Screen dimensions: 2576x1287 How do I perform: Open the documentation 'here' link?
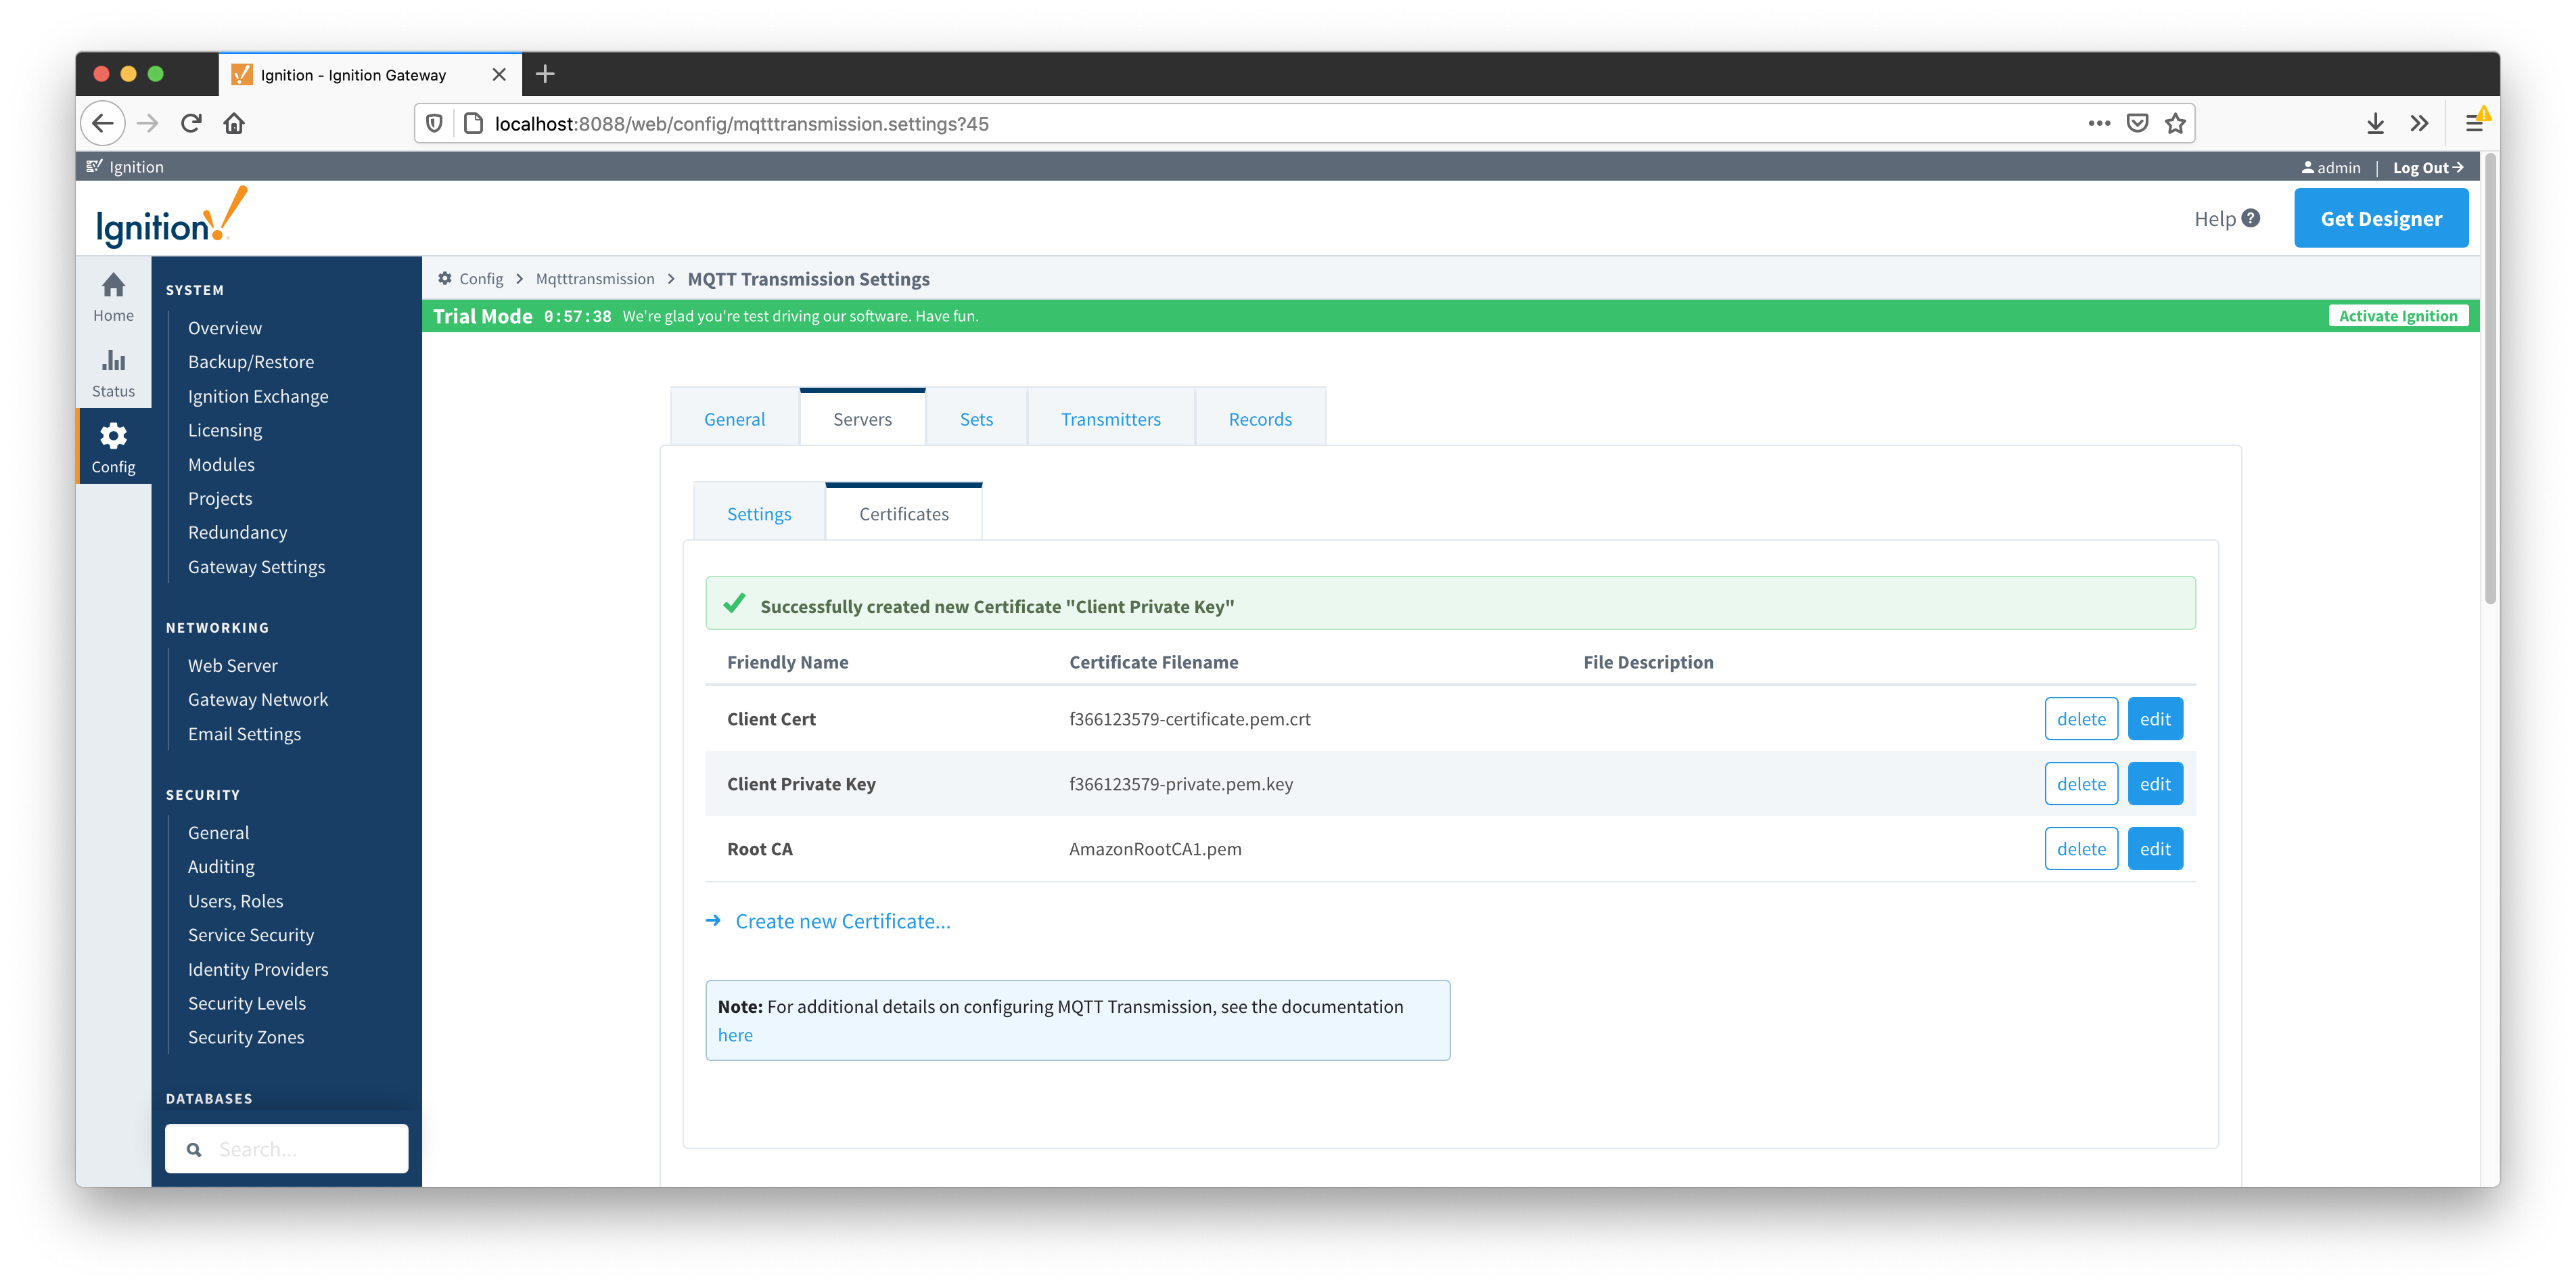(735, 1035)
